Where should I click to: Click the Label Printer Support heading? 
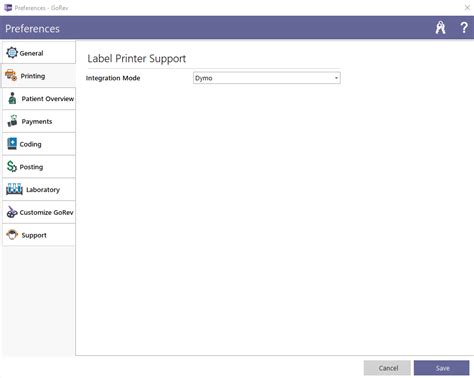coord(137,59)
